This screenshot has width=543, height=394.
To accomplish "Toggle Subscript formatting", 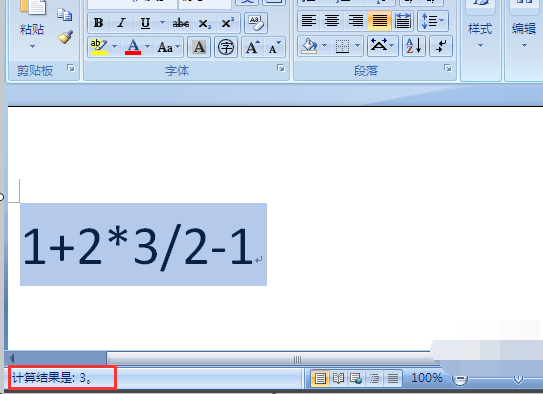I will (204, 23).
